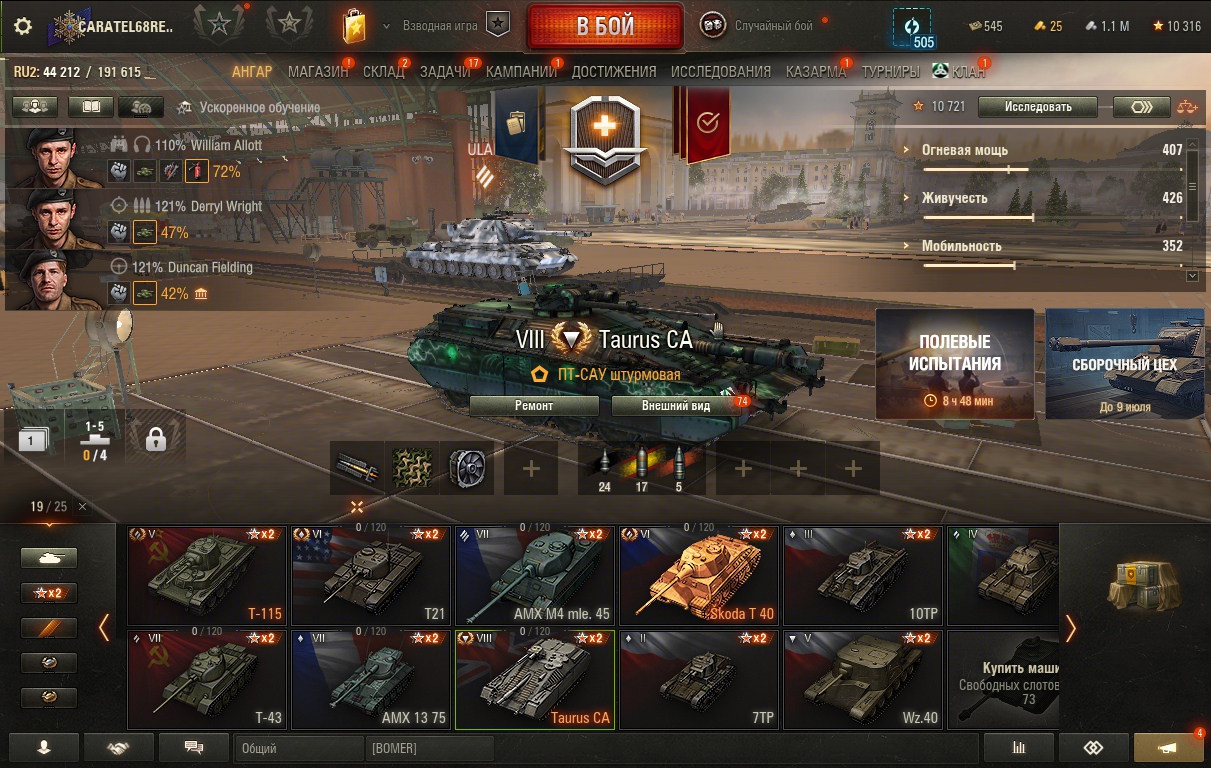1211x768 pixels.
Task: Open the first equipment slot icon
Action: 358,468
